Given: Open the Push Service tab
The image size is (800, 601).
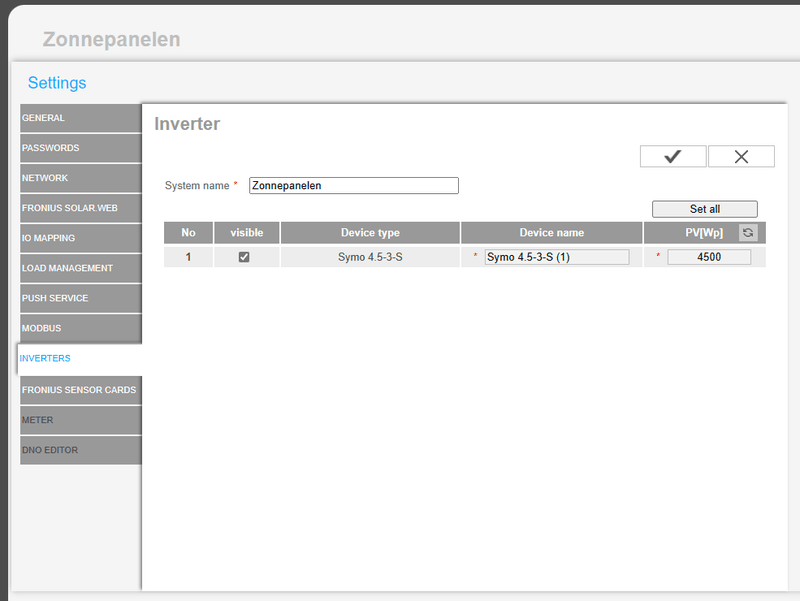Looking at the screenshot, I should (x=81, y=298).
